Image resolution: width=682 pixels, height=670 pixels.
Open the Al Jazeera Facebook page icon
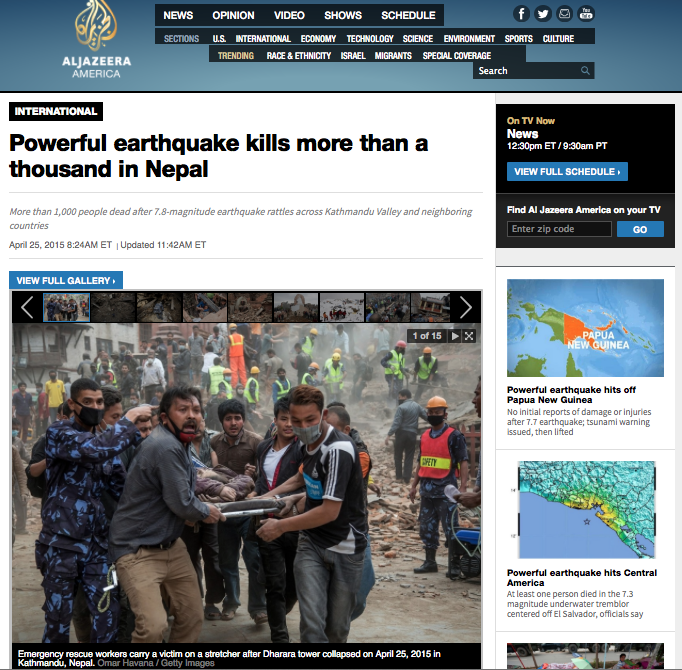click(521, 14)
